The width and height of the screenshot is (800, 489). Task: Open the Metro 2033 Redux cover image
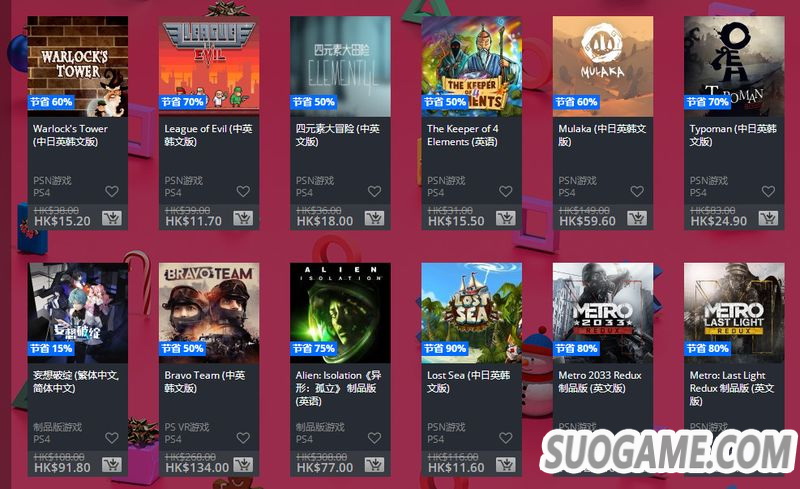pyautogui.click(x=603, y=313)
